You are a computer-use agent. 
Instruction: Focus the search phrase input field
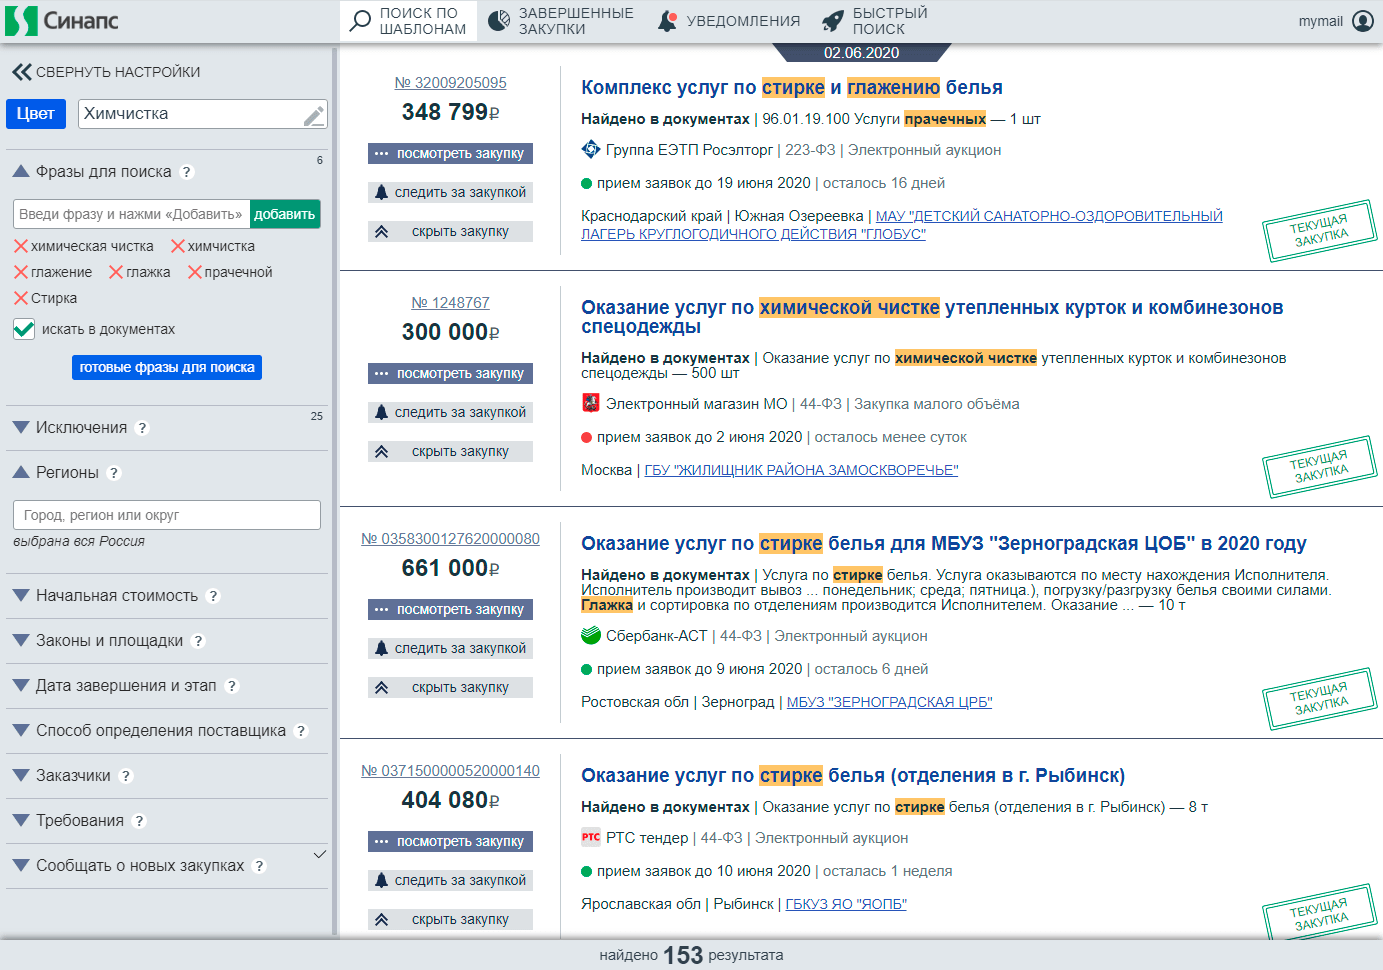pyautogui.click(x=131, y=214)
